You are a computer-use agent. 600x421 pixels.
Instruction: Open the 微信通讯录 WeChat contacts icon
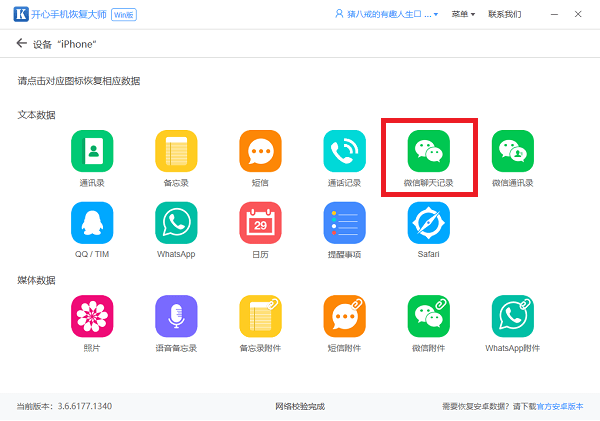(513, 151)
